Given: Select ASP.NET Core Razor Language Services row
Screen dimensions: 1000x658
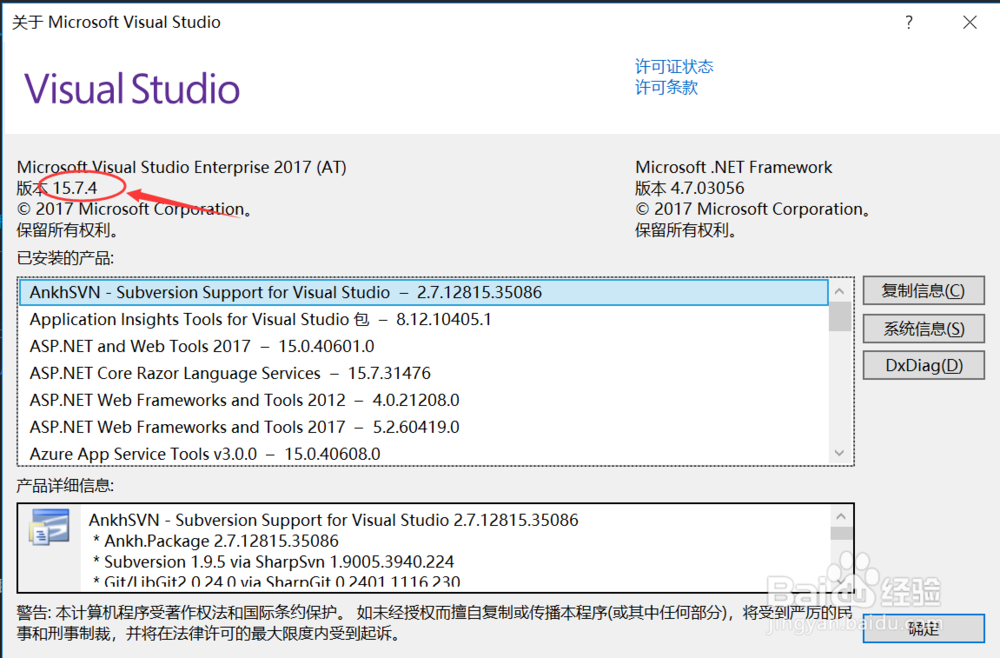Looking at the screenshot, I should pyautogui.click(x=424, y=373).
